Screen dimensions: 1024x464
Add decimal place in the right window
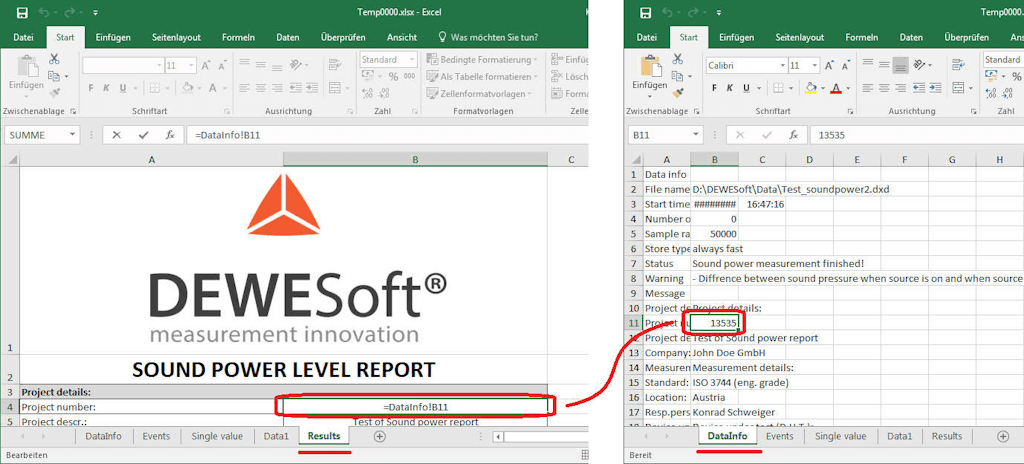[990, 93]
